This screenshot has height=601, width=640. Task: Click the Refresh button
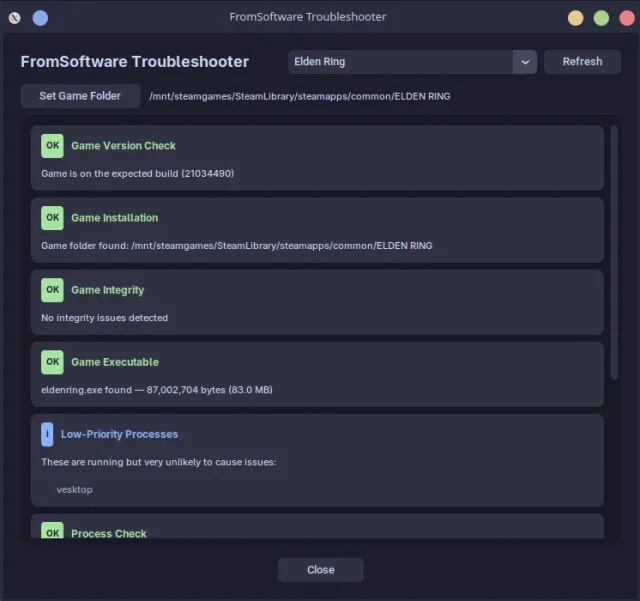pos(582,62)
